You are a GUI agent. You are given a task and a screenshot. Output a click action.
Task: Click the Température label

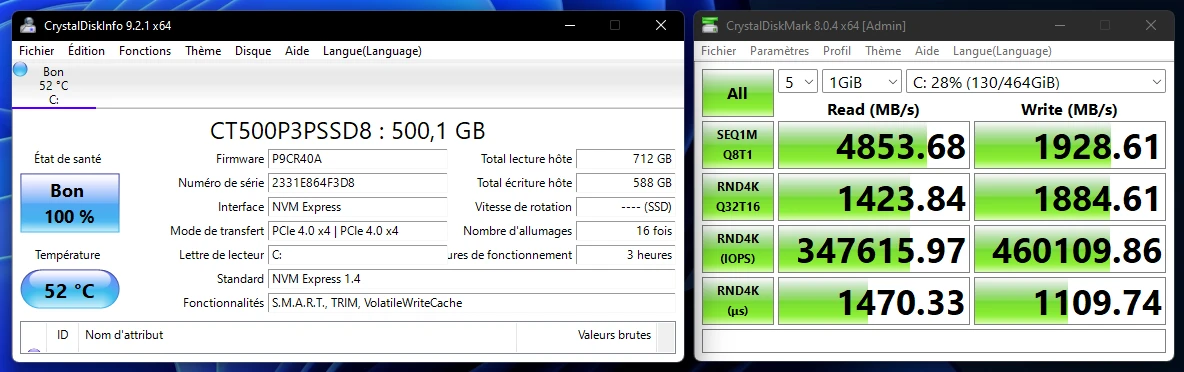click(x=67, y=255)
